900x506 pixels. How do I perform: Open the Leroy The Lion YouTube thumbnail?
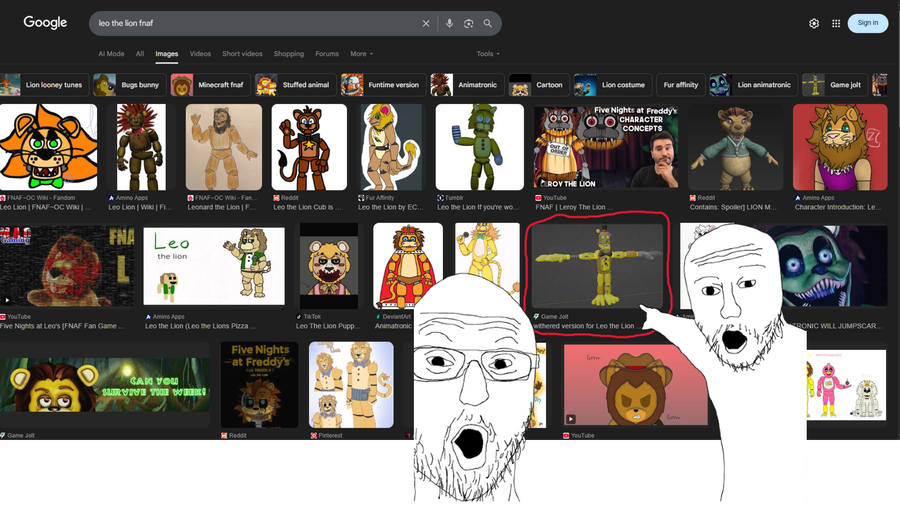tap(606, 147)
